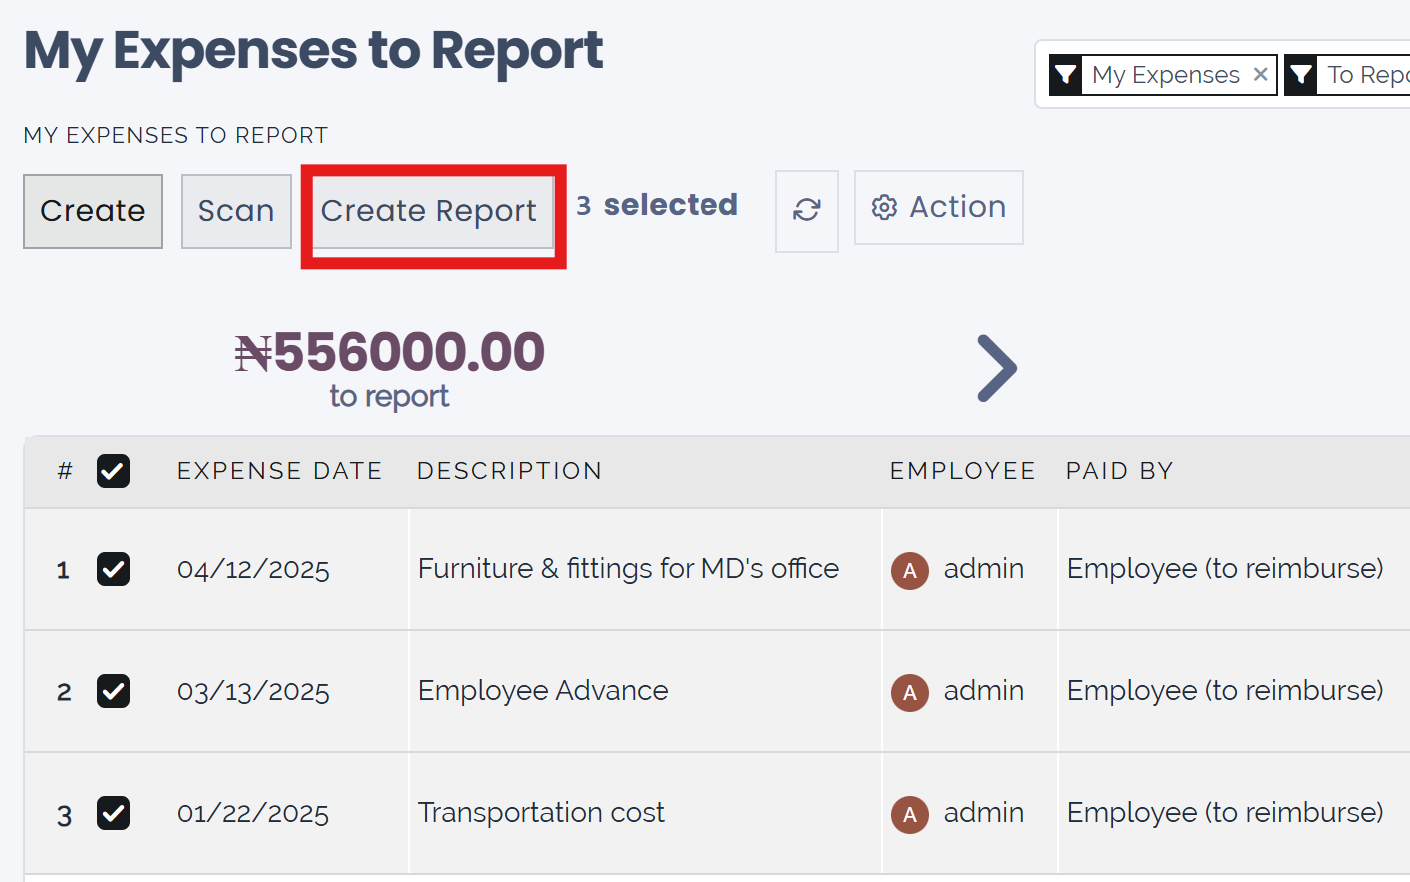Uncheck the Furniture & fittings expense row
The image size is (1410, 882).
113,569
